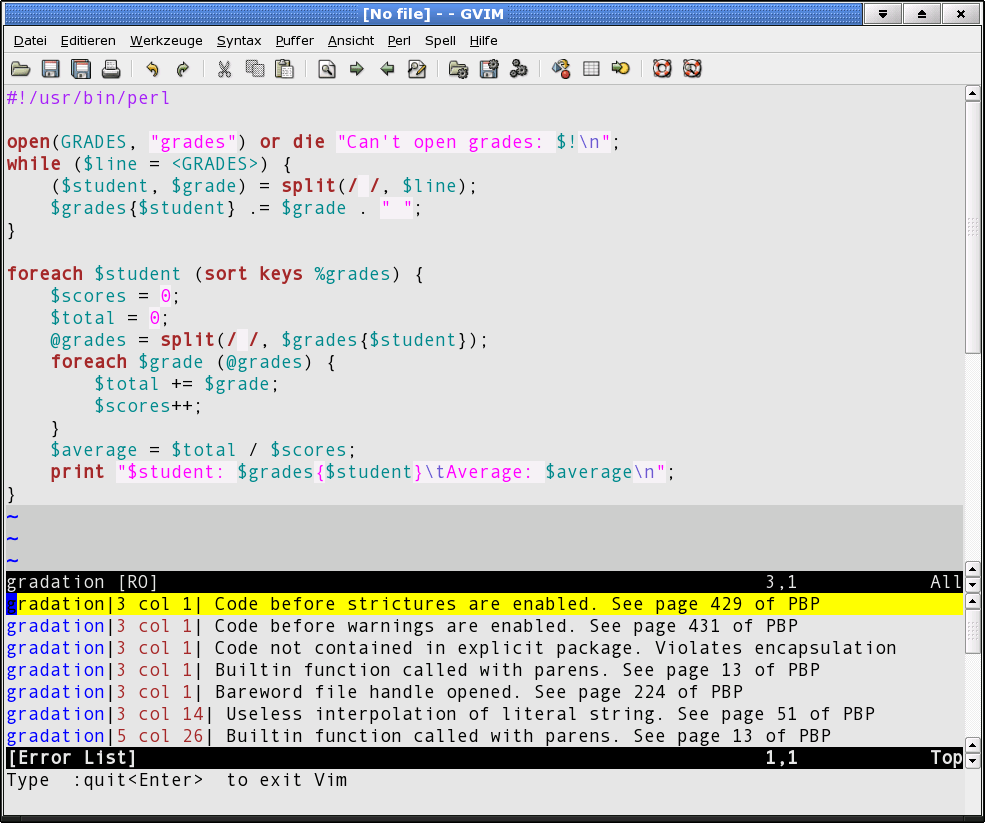
Task: Click the Load session folder-gear icon
Action: (x=459, y=69)
